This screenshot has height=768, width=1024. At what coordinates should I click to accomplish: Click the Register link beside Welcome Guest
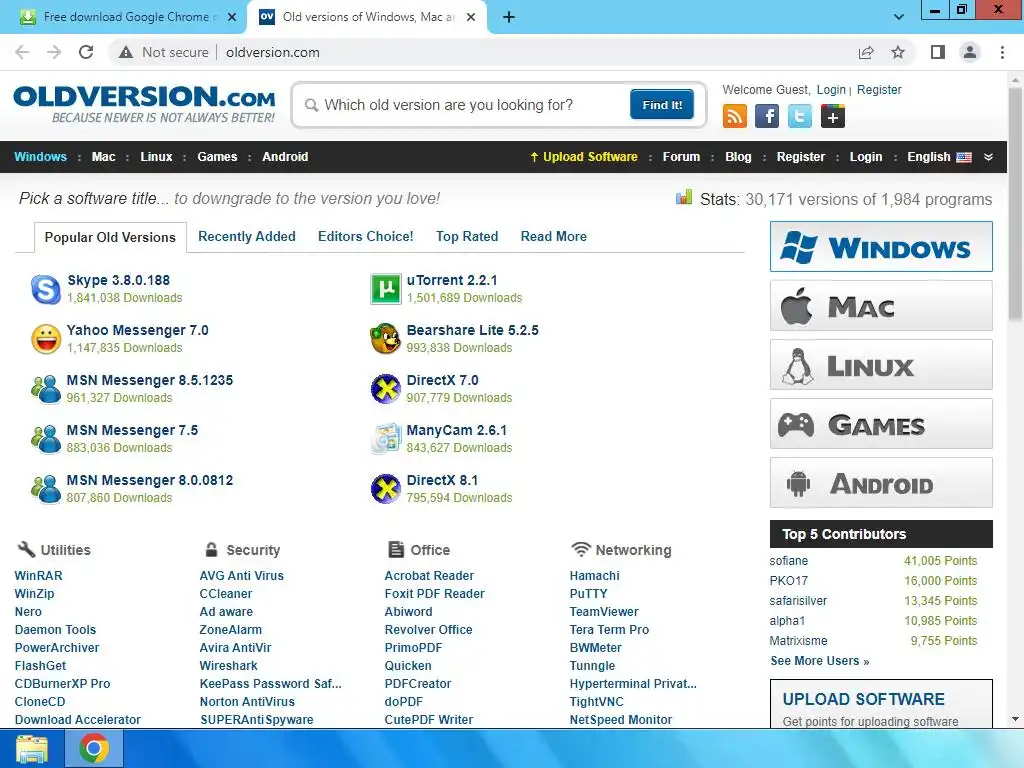click(879, 89)
